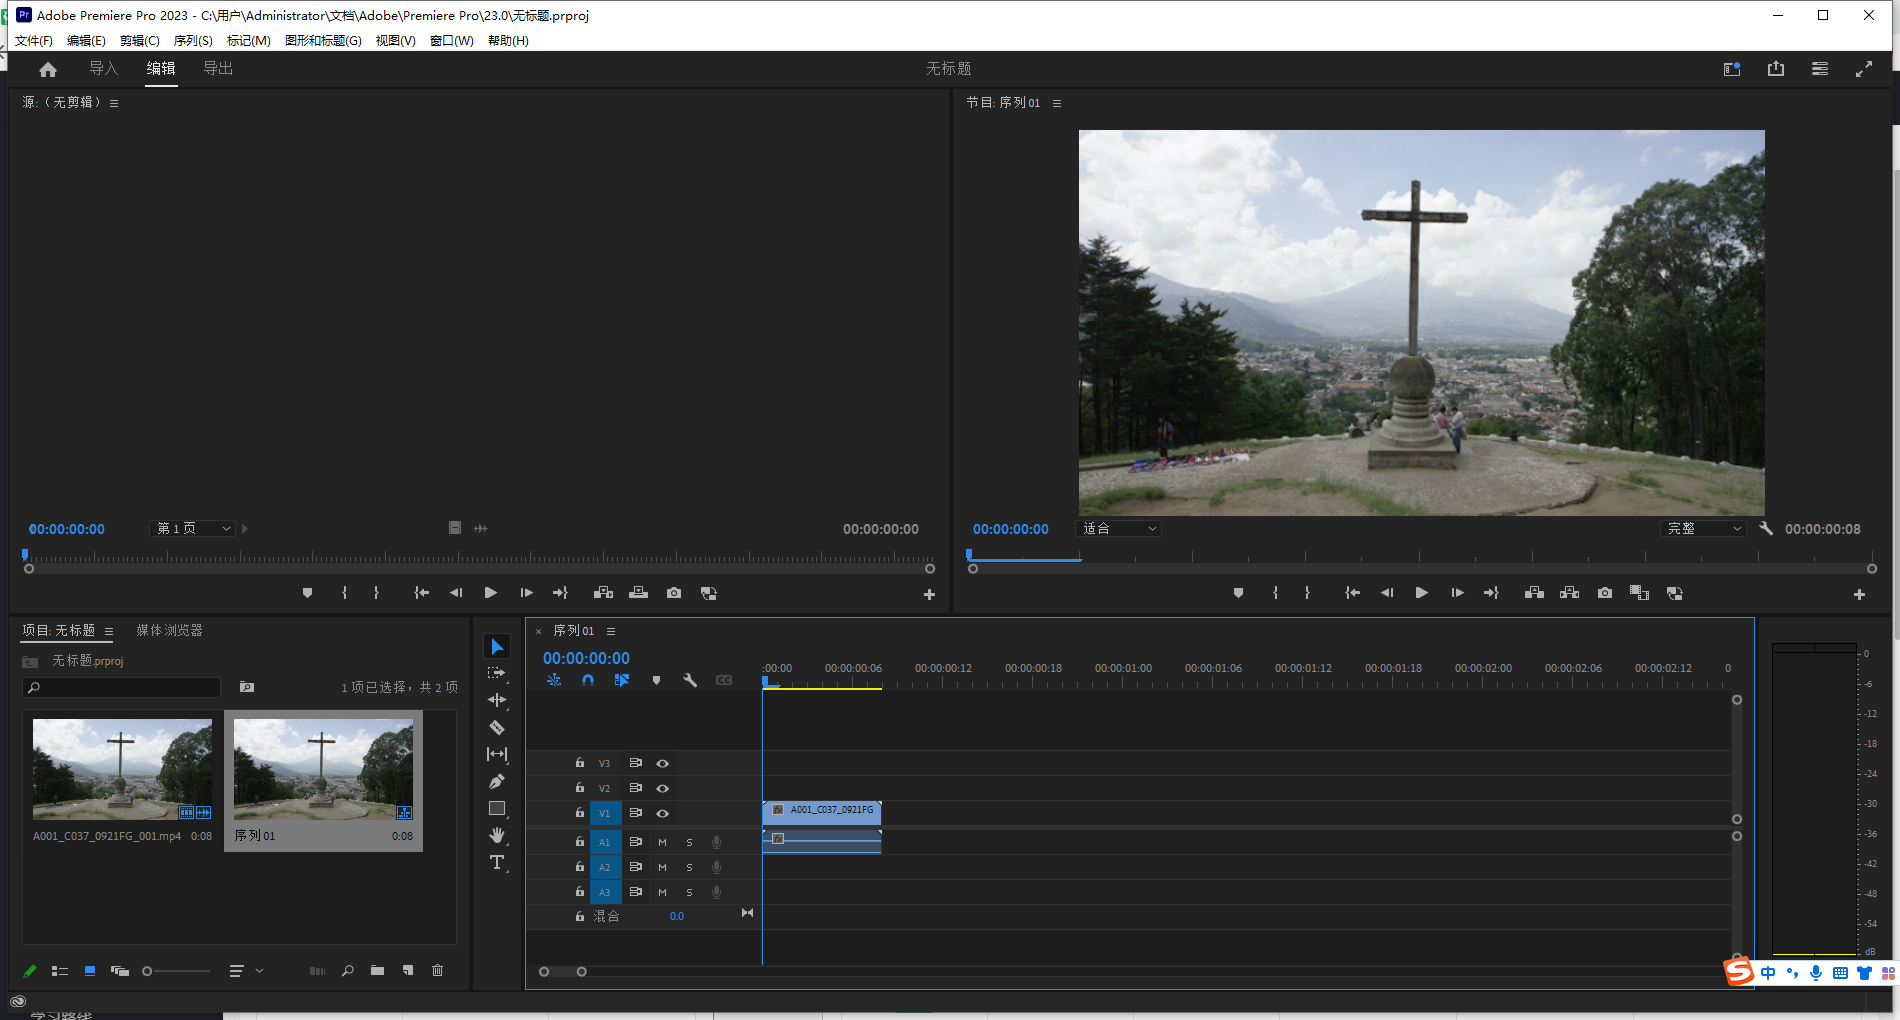This screenshot has width=1900, height=1020.
Task: Go to In point in Program monitor
Action: point(1352,593)
